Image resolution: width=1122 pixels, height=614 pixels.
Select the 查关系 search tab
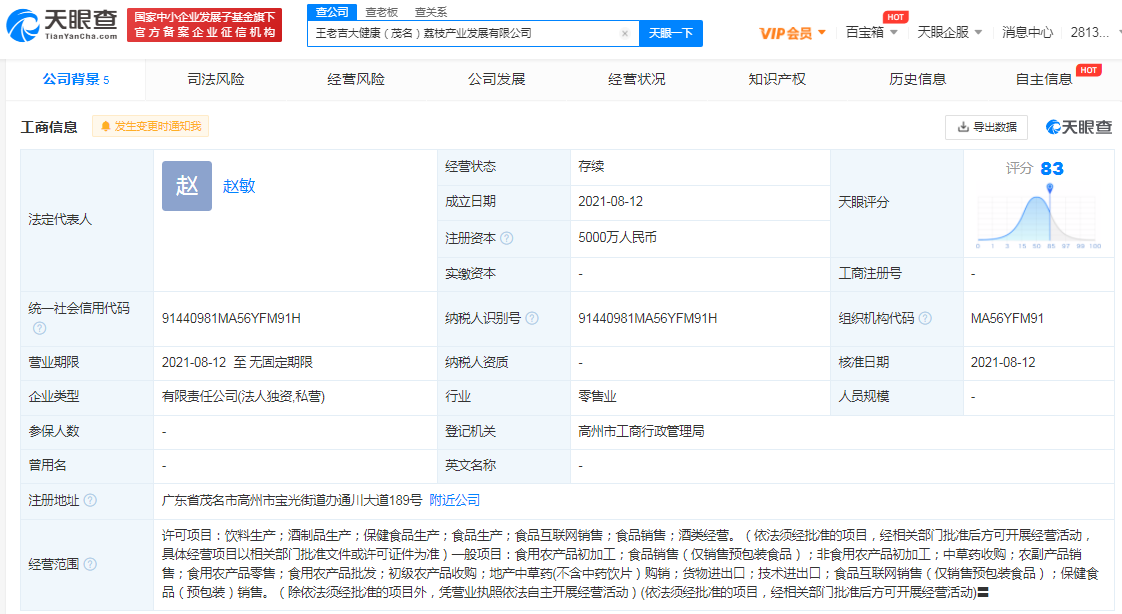[431, 12]
